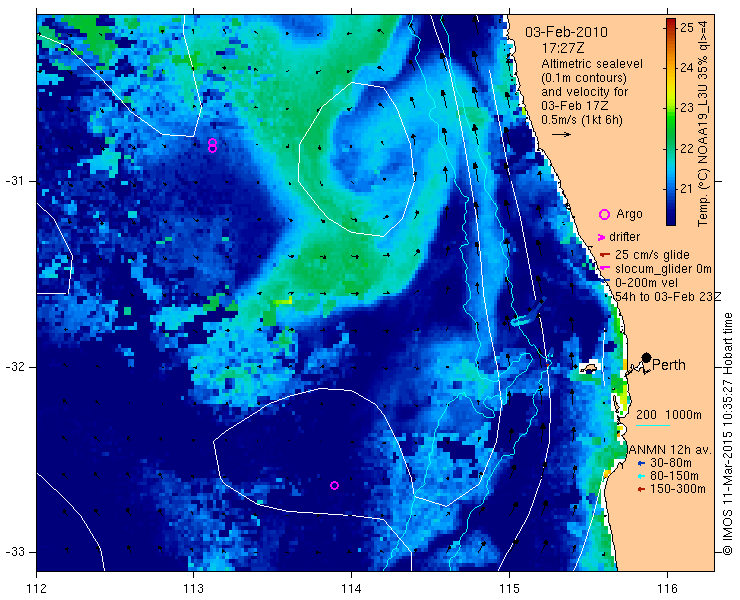Viewport: 740px width, 600px height.
Task: Click the dark red top of the colorbar
Action: [671, 22]
